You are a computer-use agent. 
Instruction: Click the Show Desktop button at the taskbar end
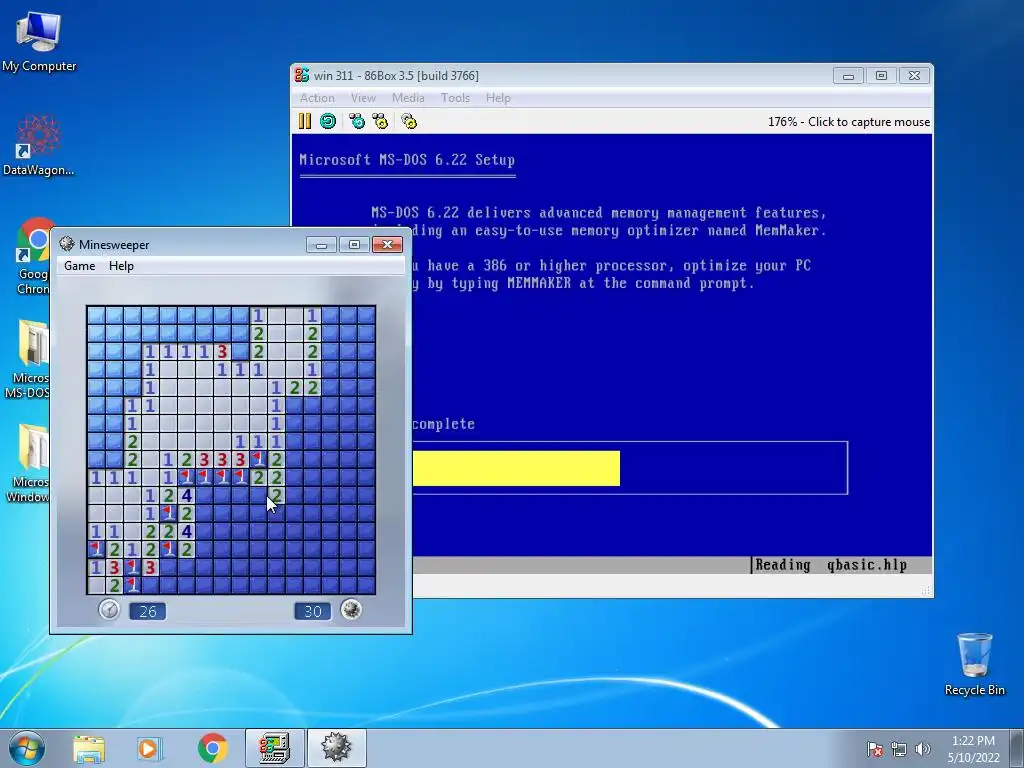(x=1017, y=748)
